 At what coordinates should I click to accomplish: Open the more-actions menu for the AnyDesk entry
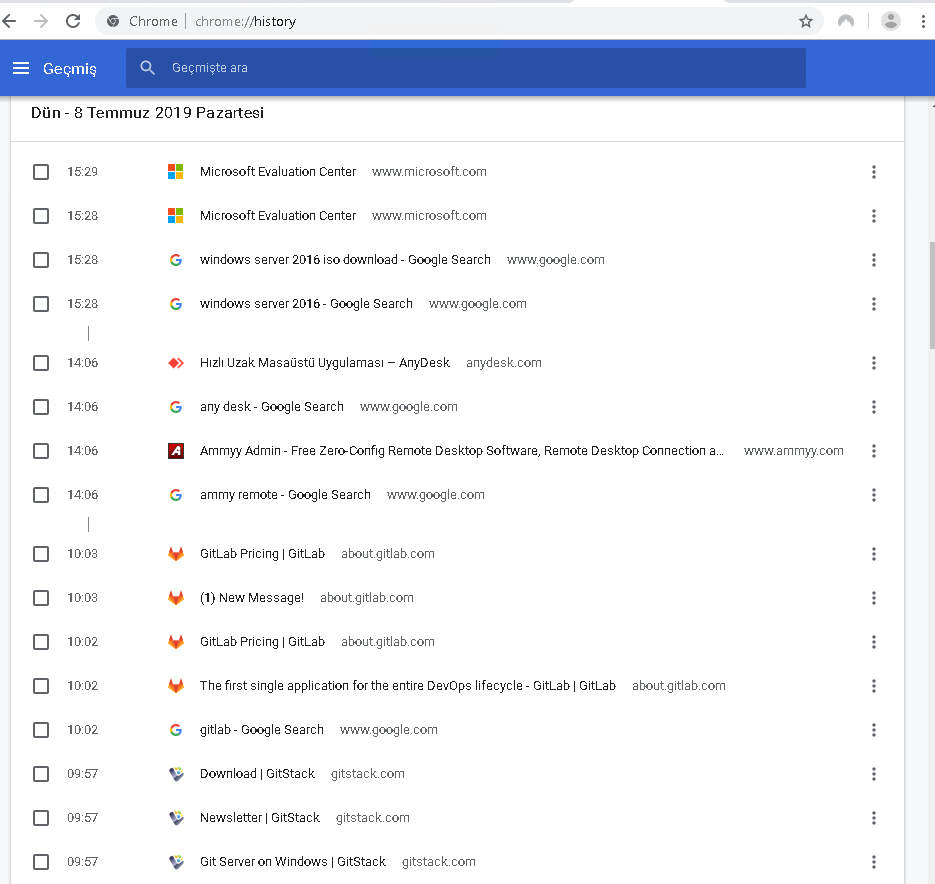click(x=874, y=363)
